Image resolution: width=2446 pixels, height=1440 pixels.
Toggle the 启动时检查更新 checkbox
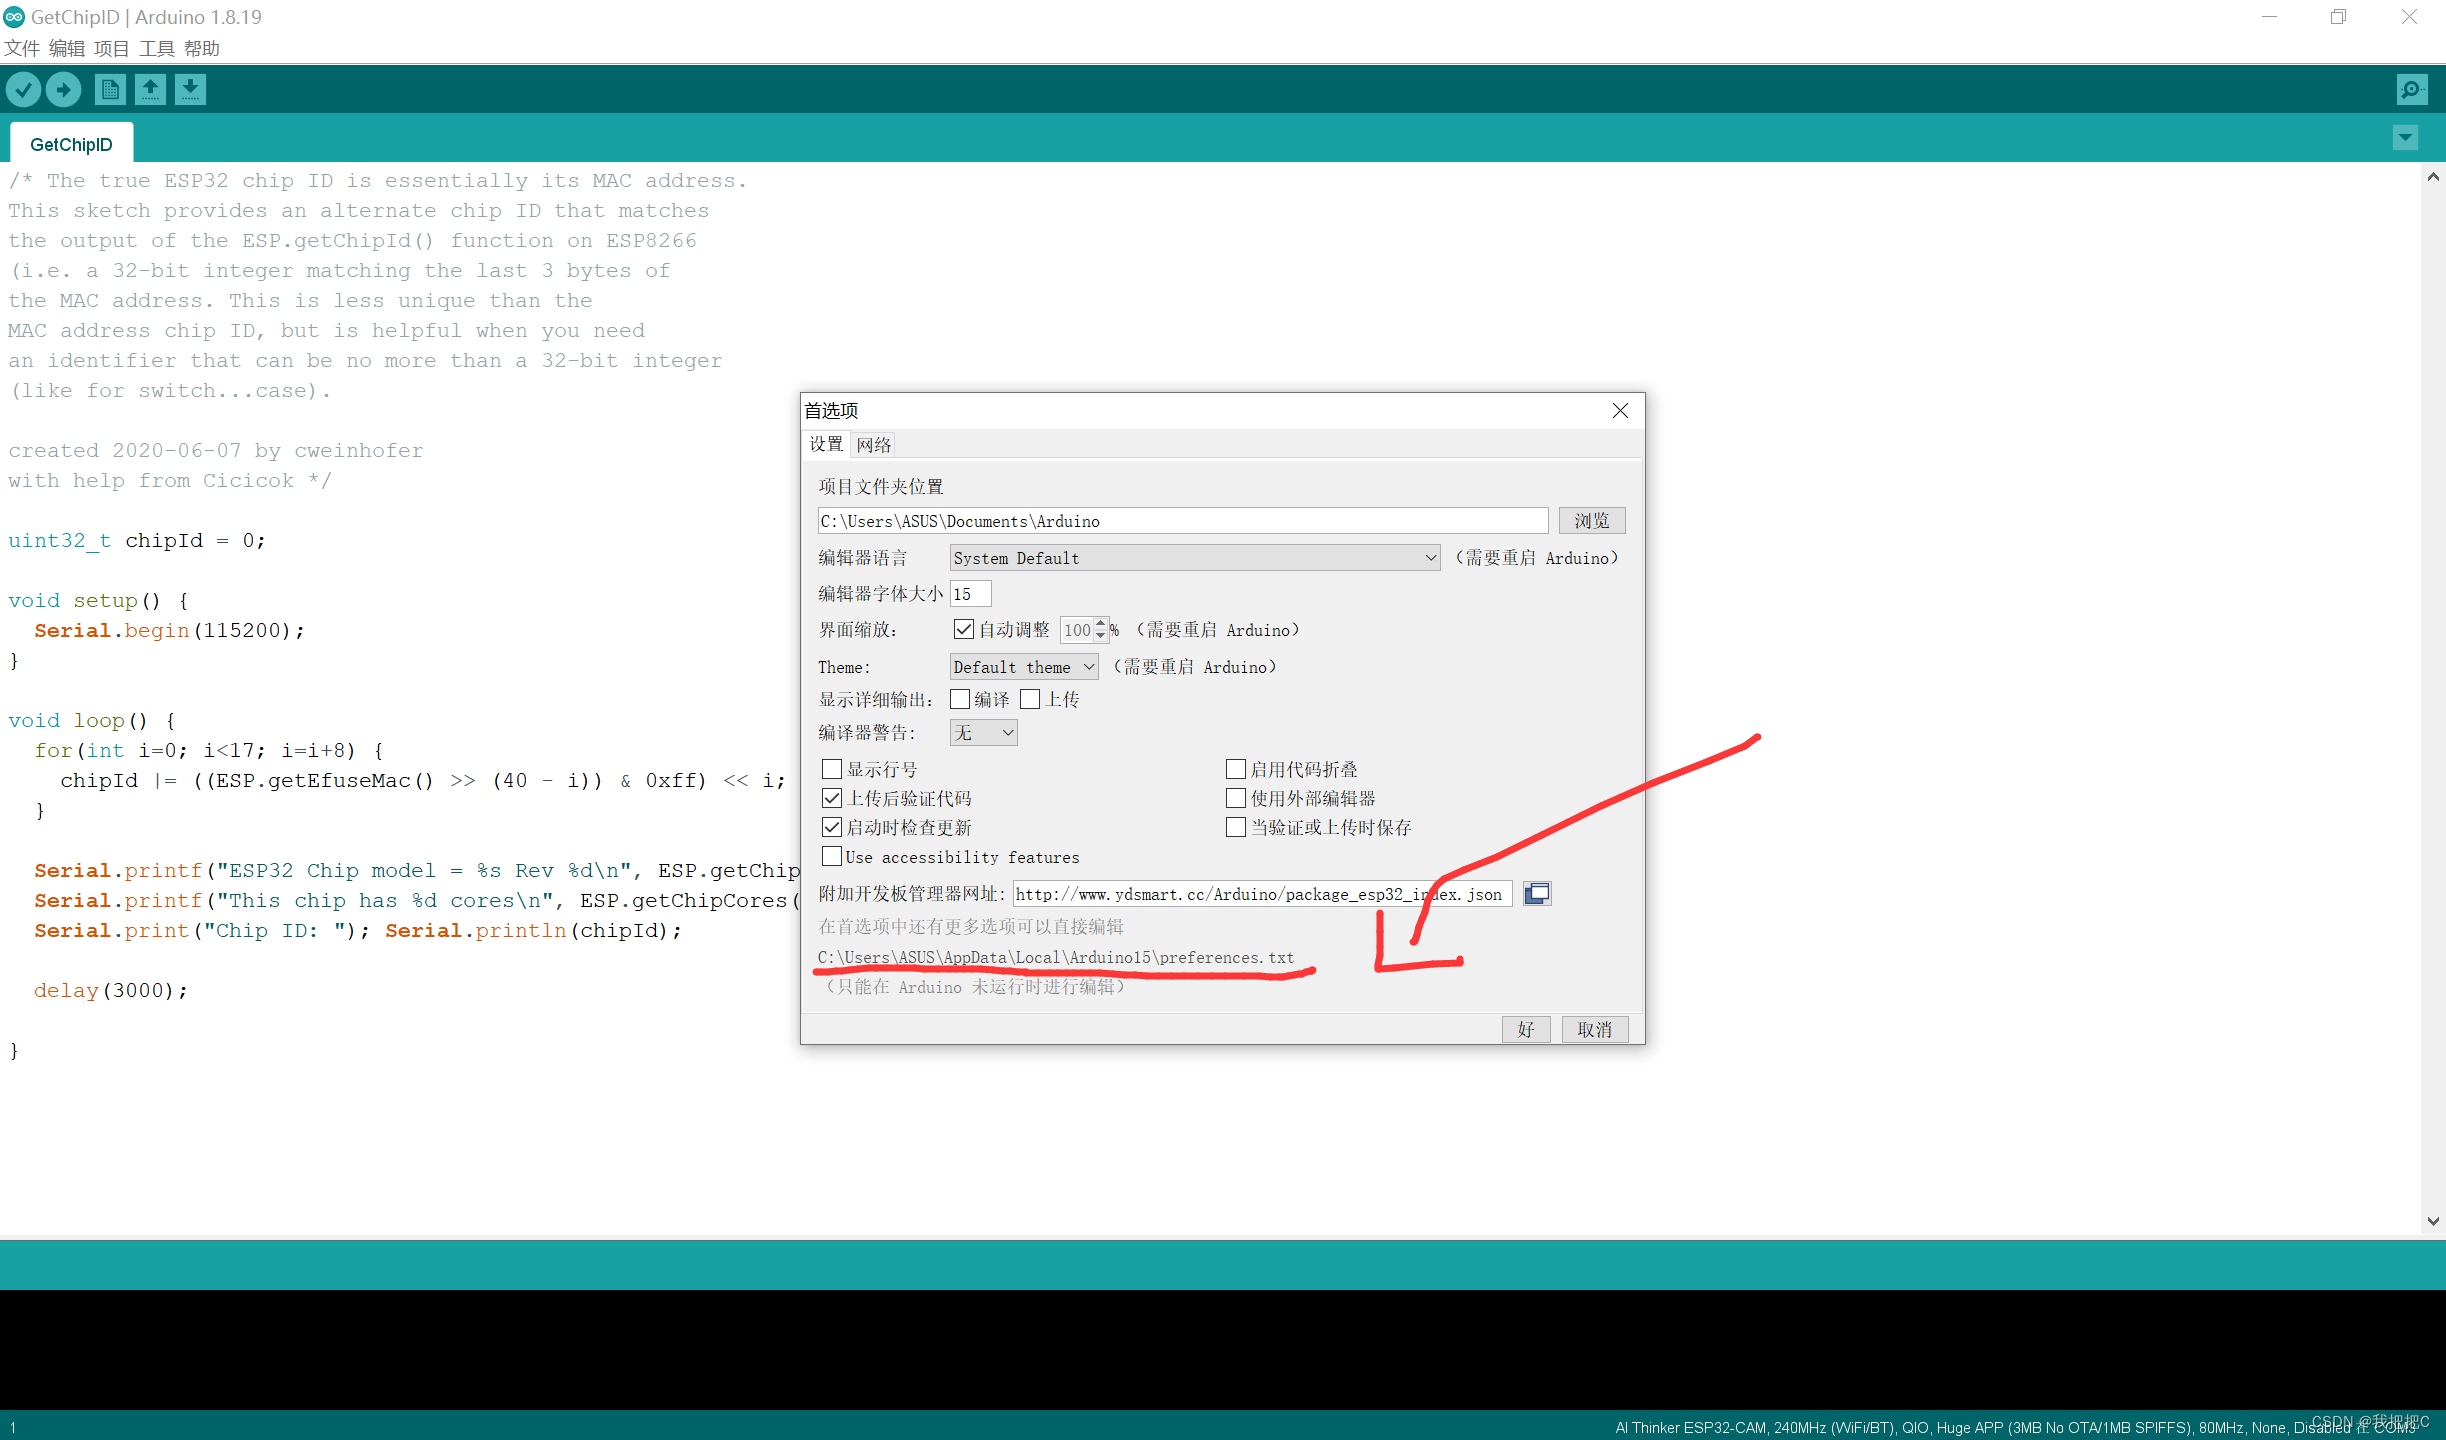pos(831,826)
